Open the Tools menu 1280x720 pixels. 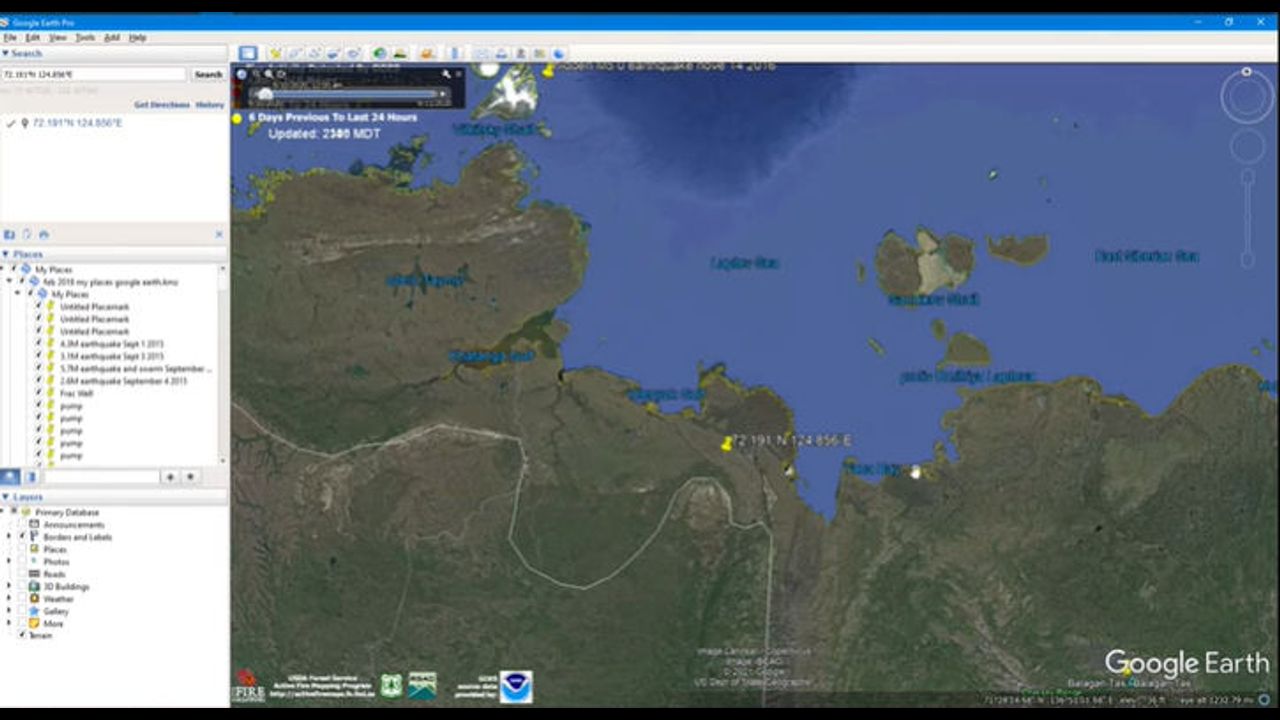pos(85,37)
